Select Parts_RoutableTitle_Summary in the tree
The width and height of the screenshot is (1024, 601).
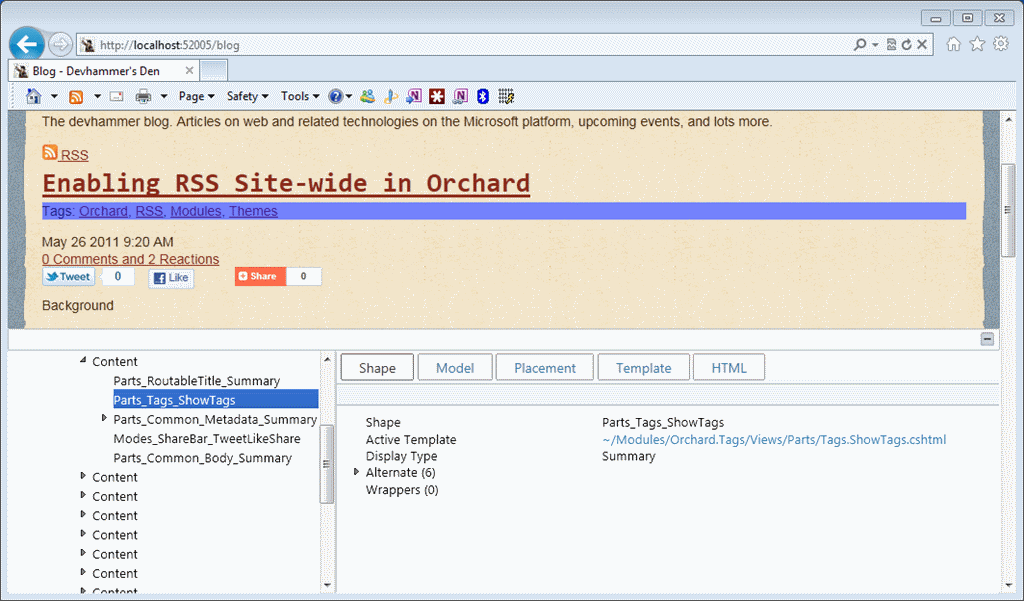(x=197, y=381)
